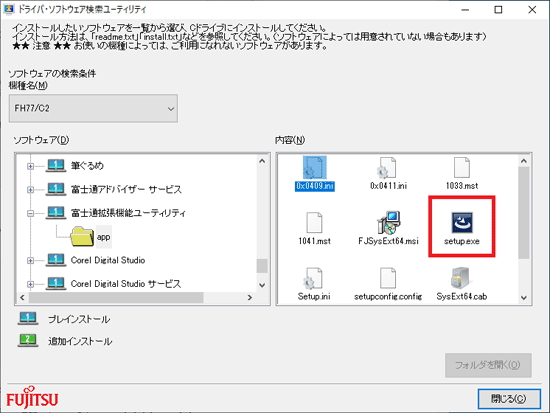
Task: Select Corel Digital Studio サービス tree label
Action: [126, 284]
